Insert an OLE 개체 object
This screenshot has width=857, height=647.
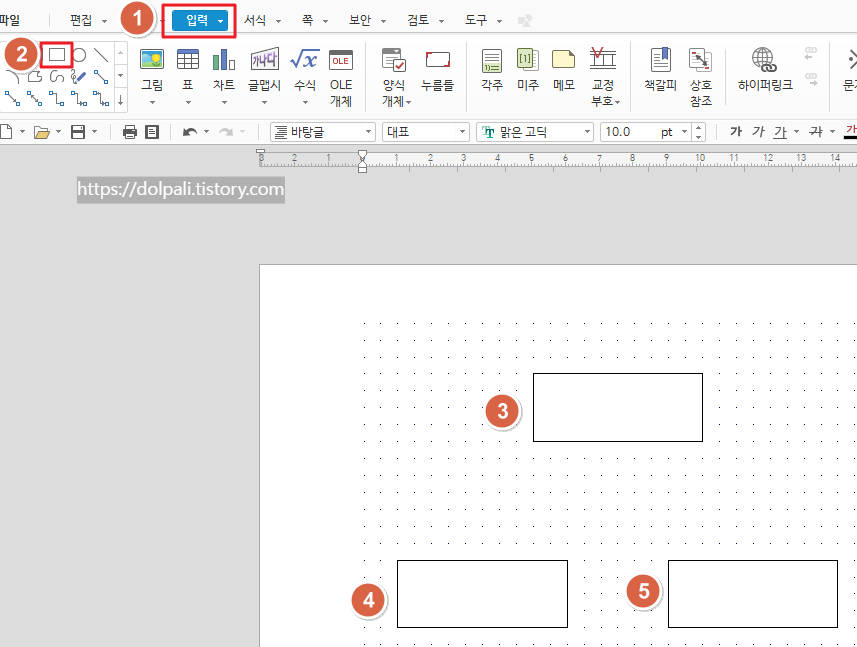coord(341,78)
